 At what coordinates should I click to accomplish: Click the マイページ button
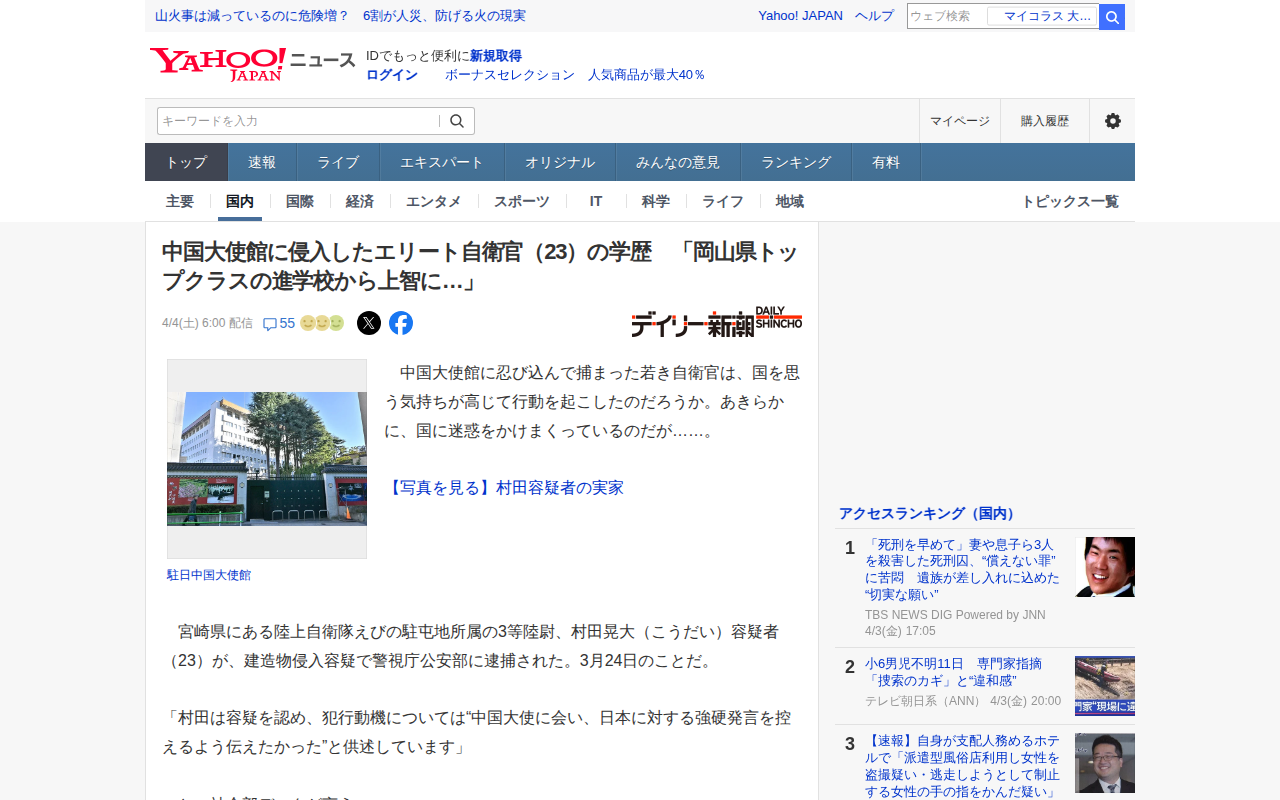[960, 121]
